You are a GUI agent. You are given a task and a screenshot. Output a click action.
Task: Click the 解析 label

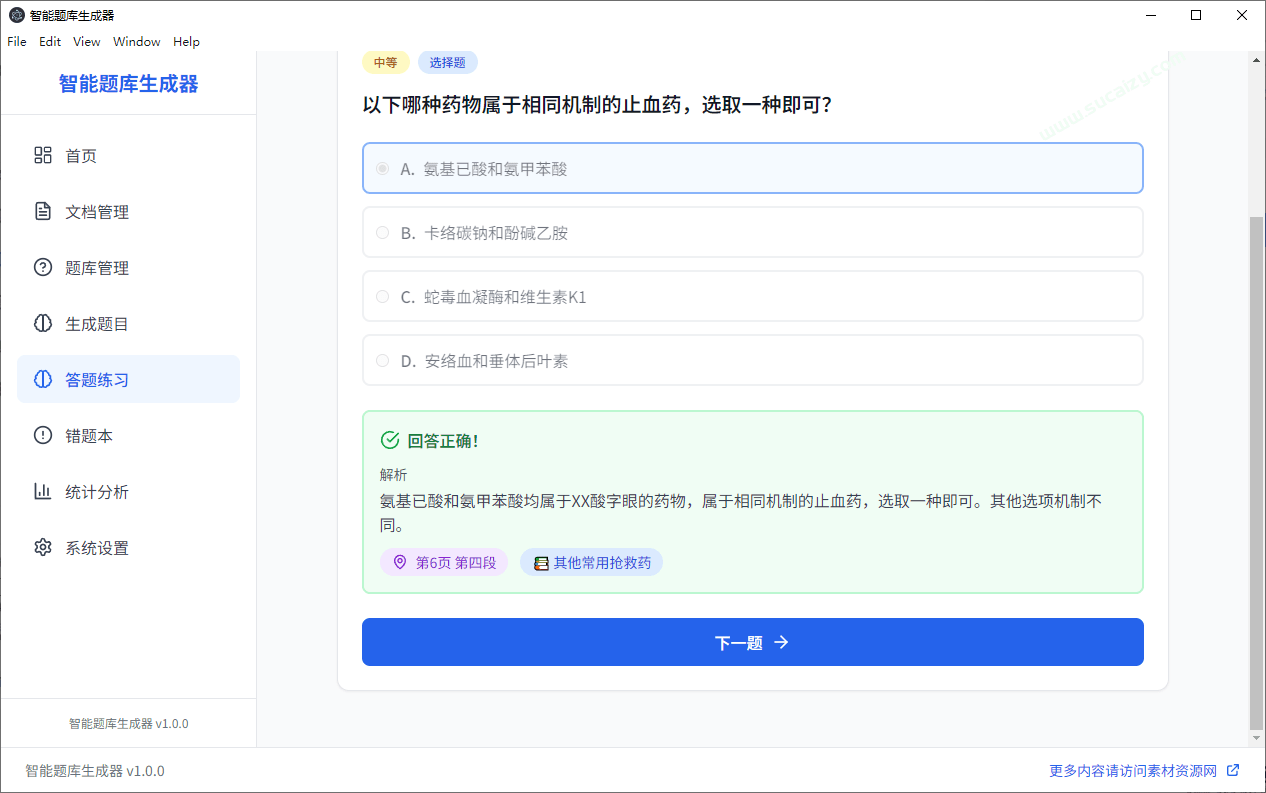click(393, 475)
